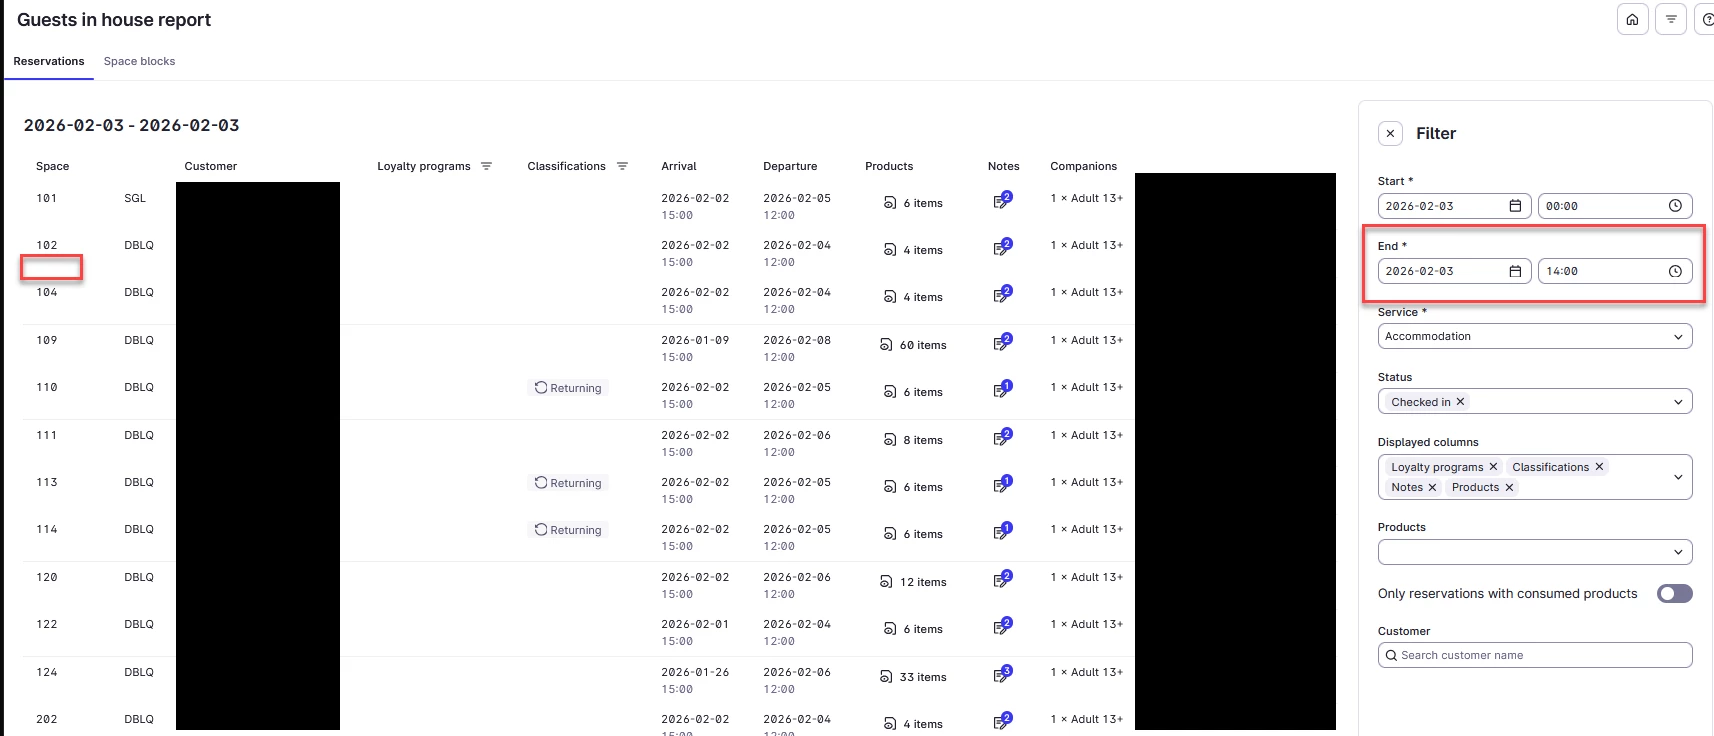Open the End date calendar picker
The width and height of the screenshot is (1714, 736).
[x=1515, y=271]
